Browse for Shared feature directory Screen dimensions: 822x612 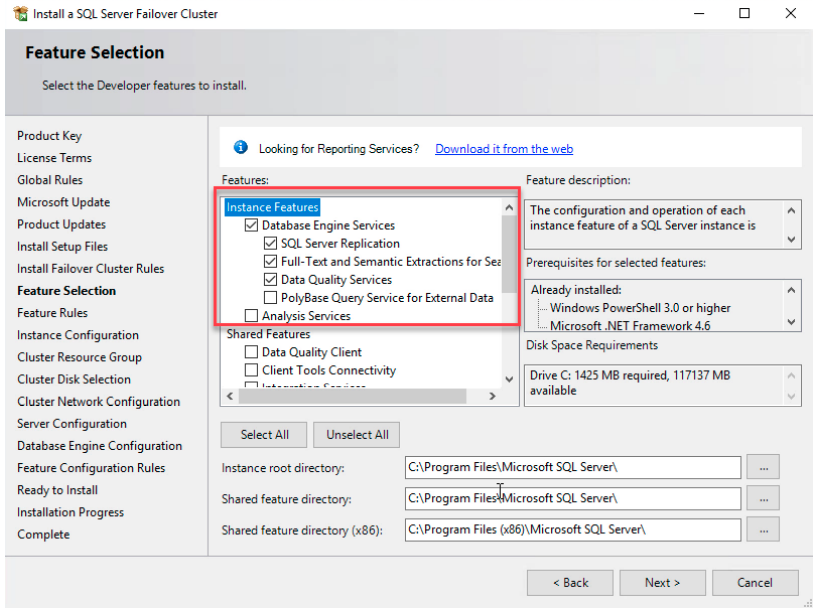[x=763, y=498]
